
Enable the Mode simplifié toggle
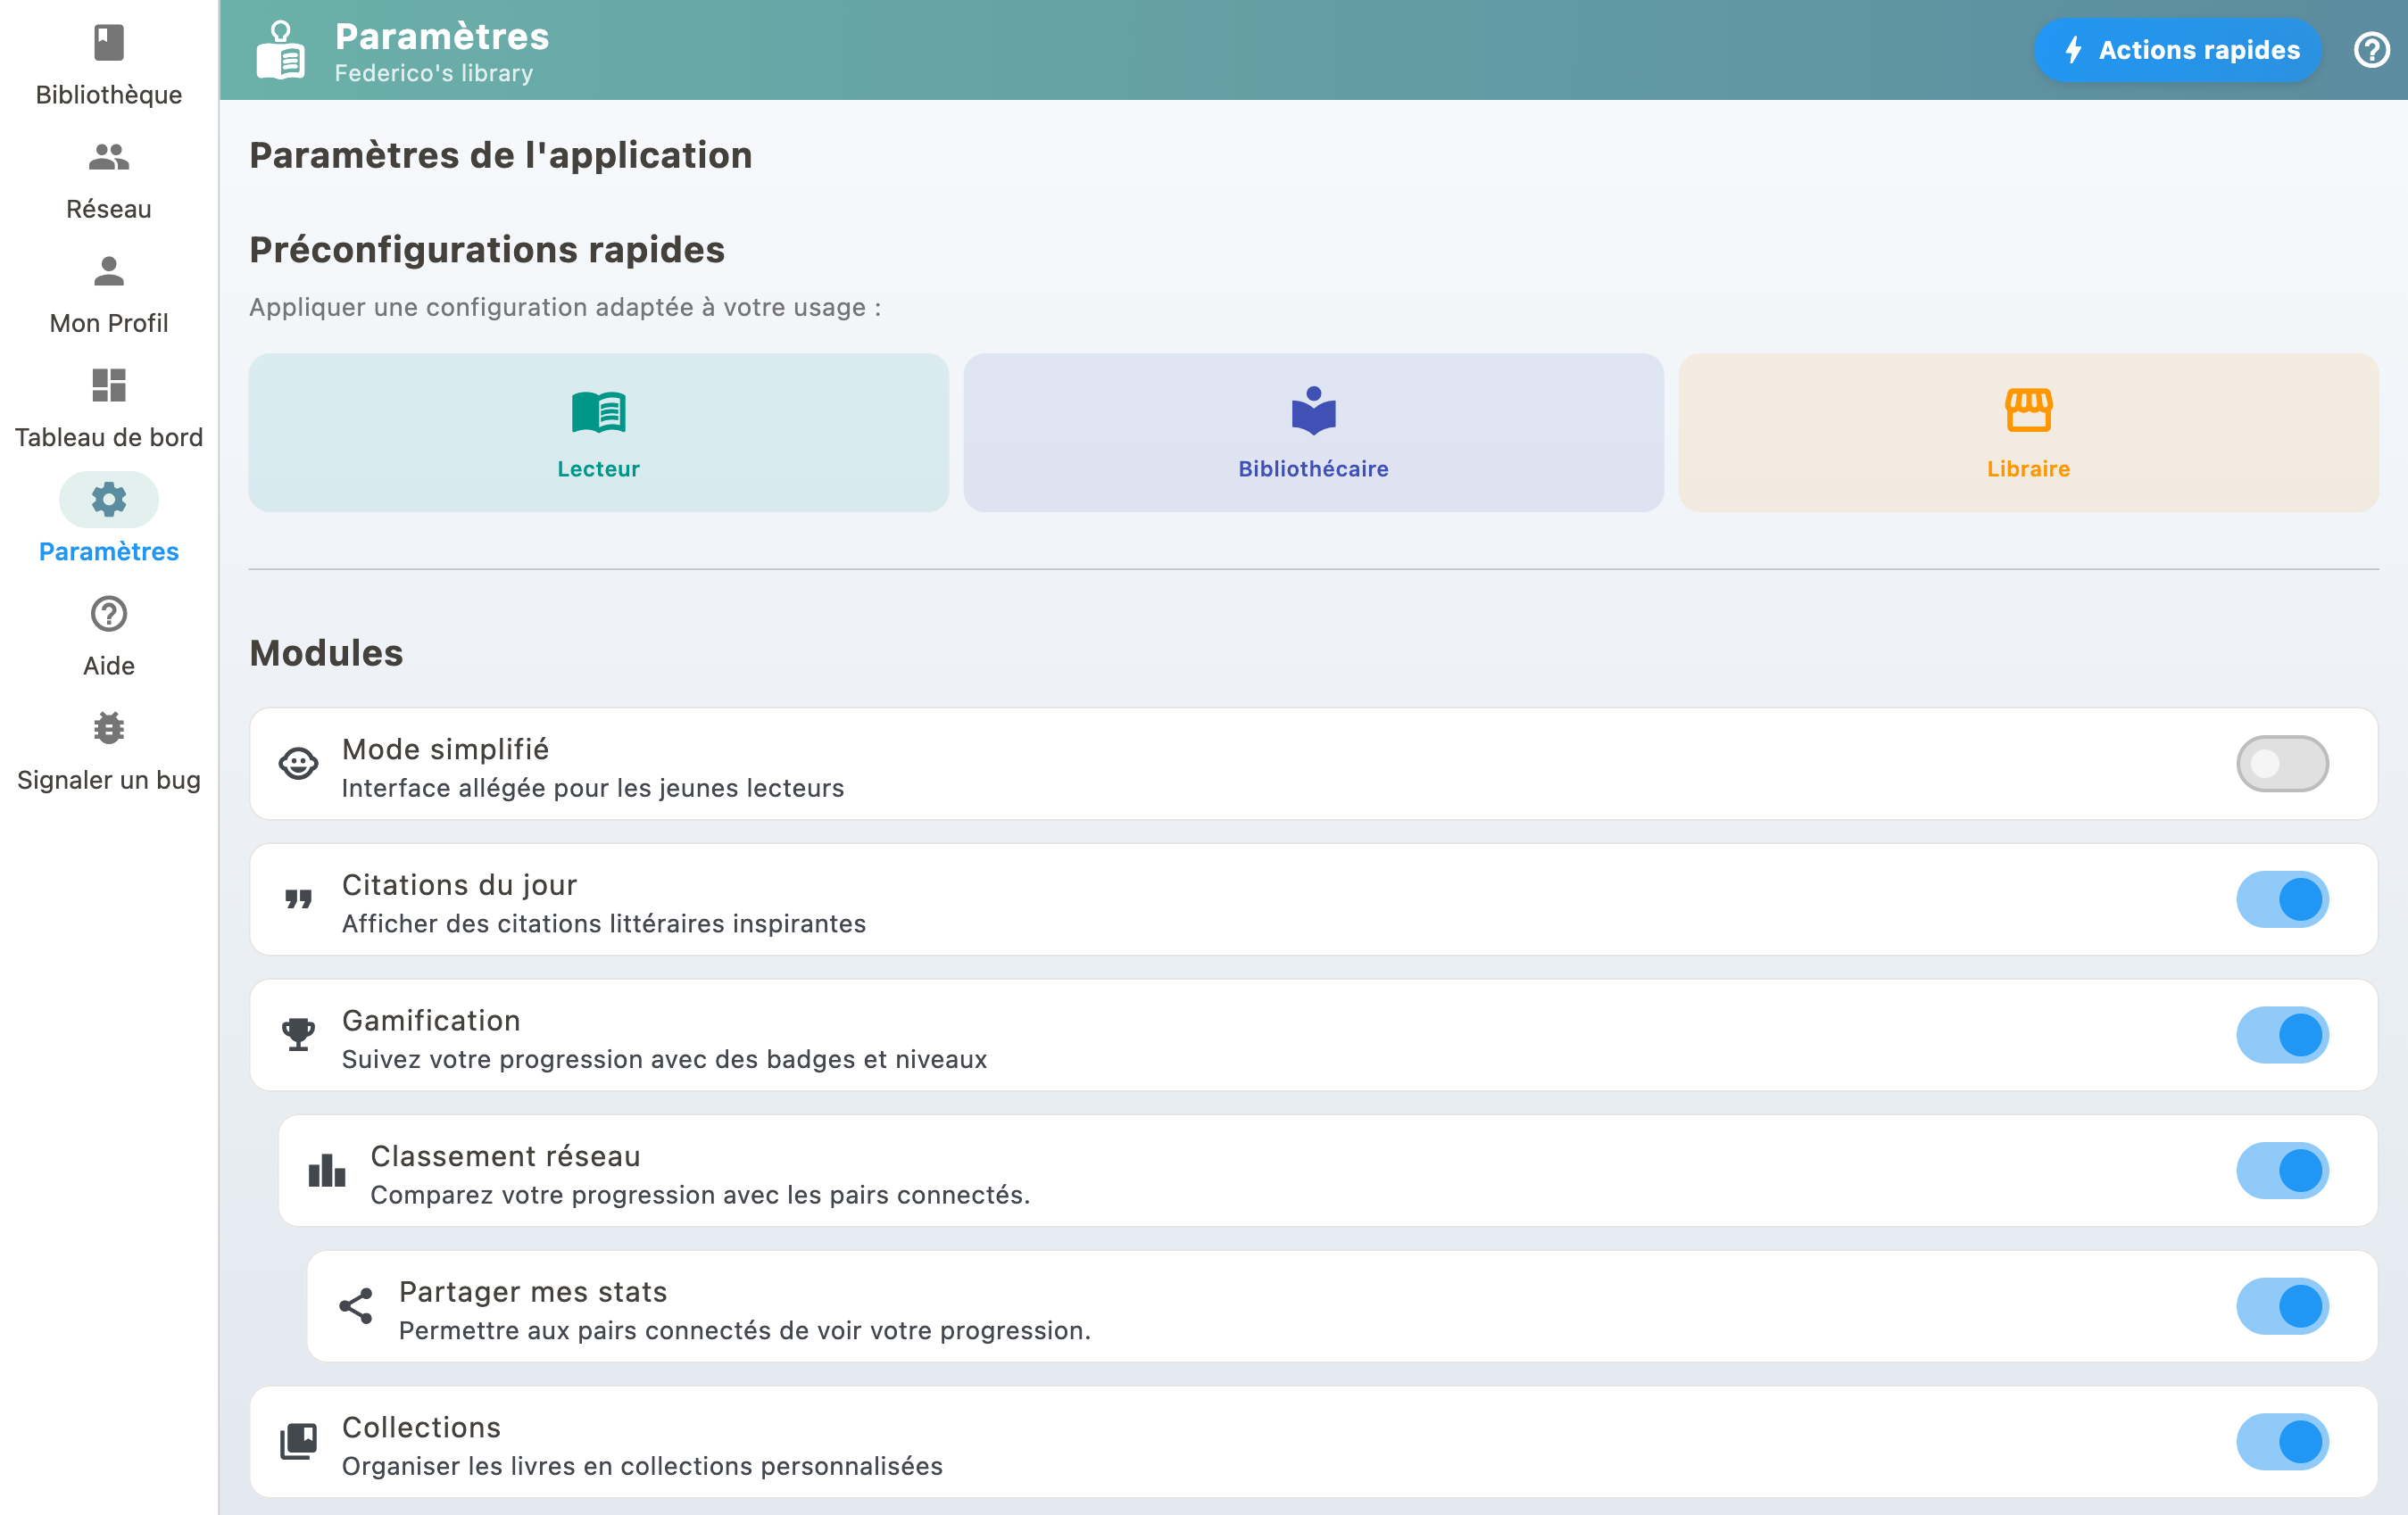tap(2282, 763)
